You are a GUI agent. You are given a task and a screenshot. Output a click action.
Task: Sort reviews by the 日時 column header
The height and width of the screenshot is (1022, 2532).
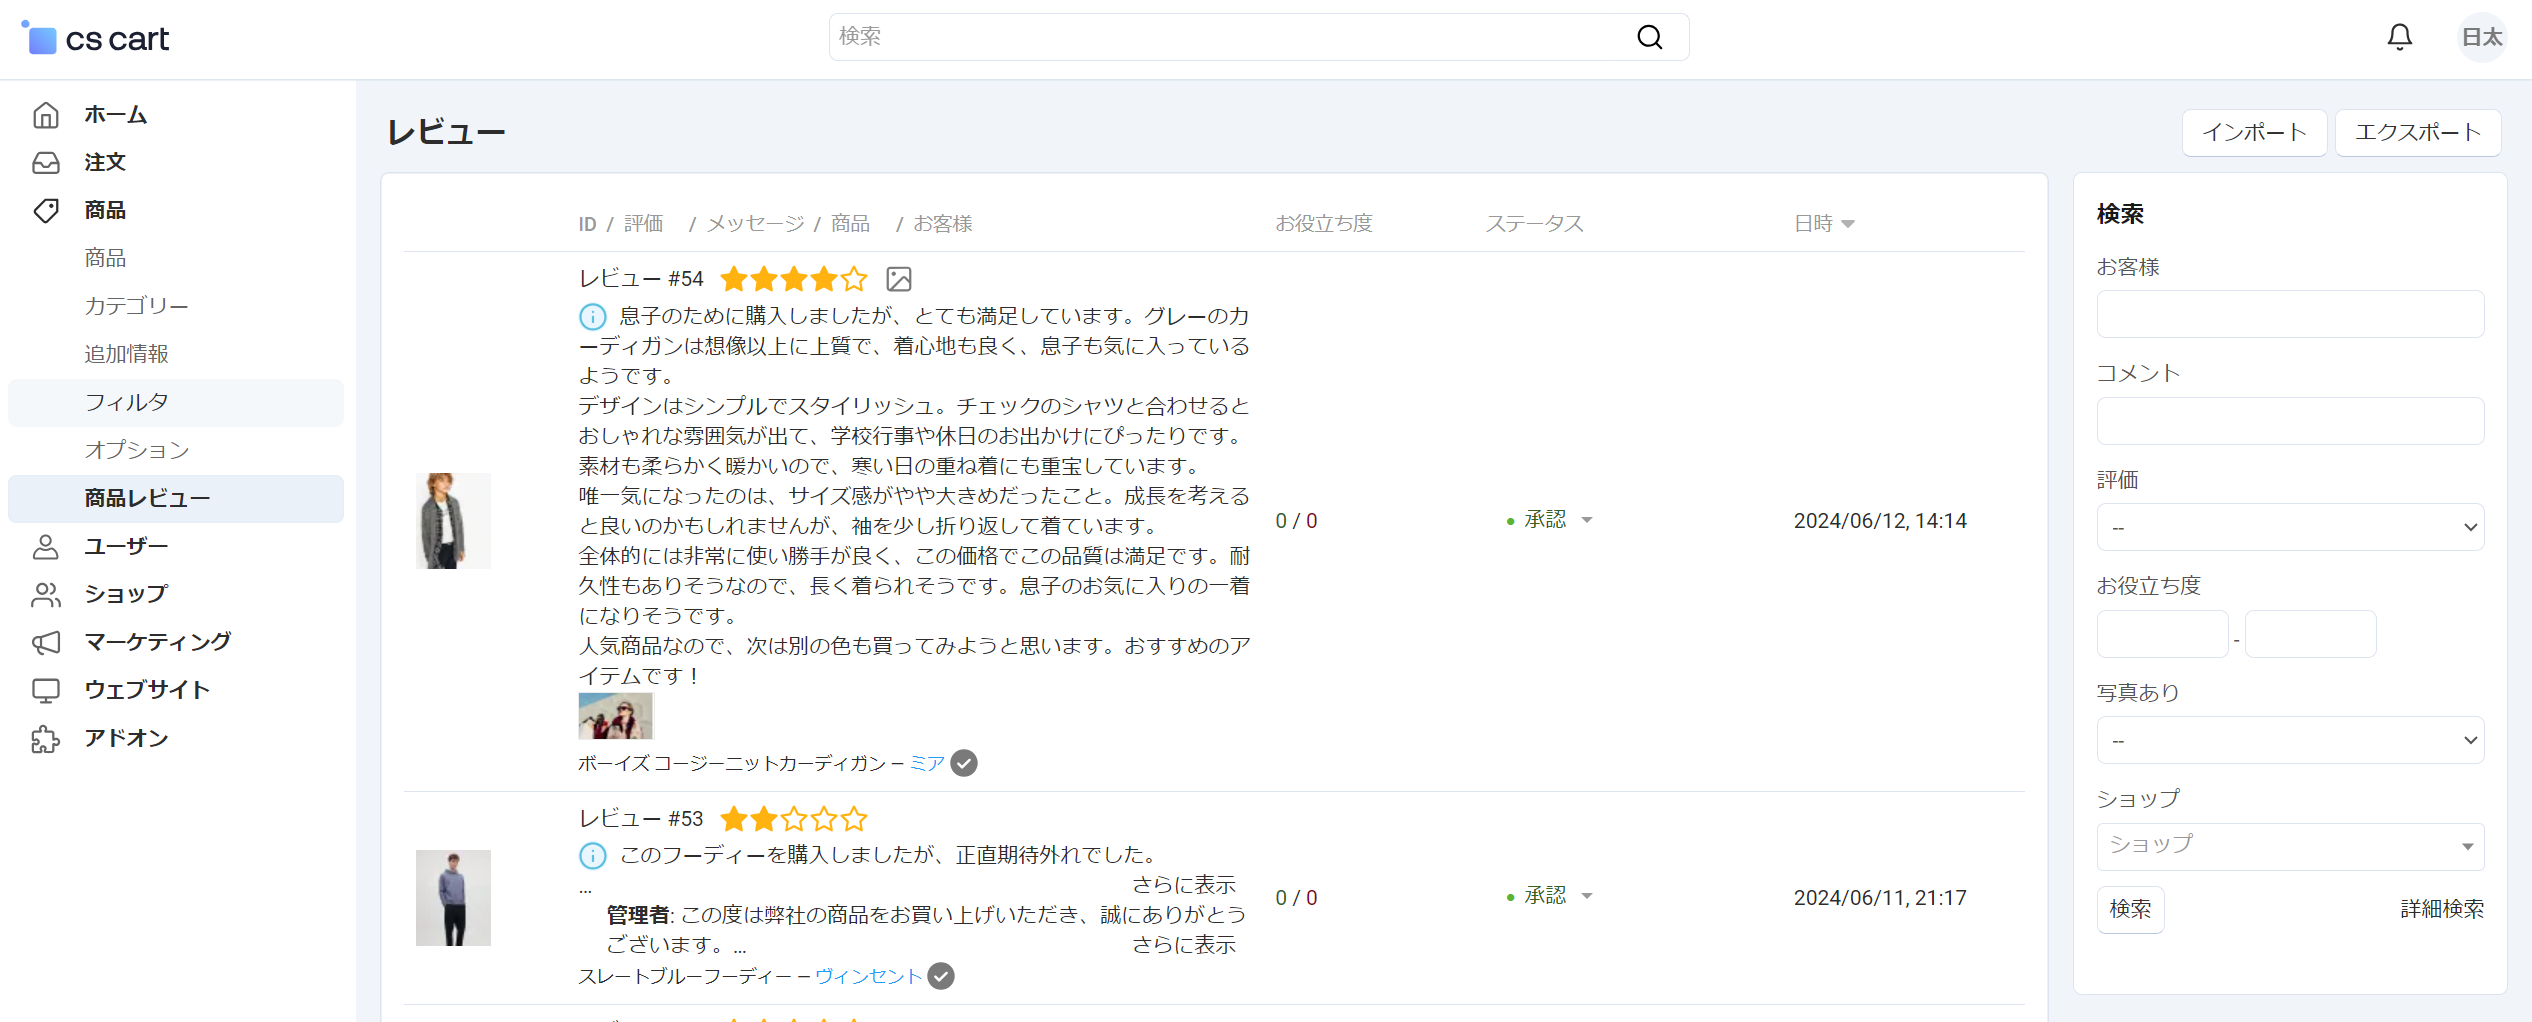click(x=1823, y=224)
